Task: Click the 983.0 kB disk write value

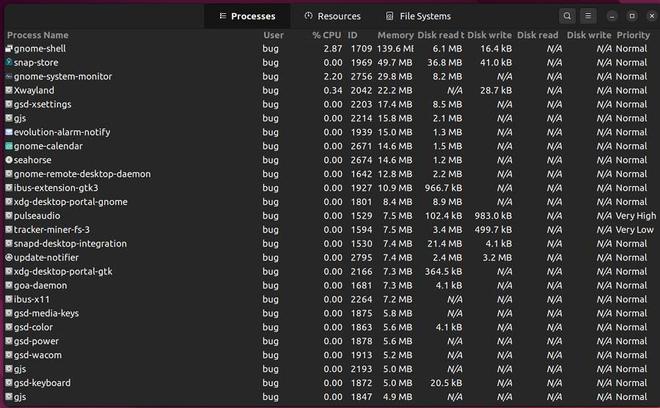Action: [x=493, y=216]
